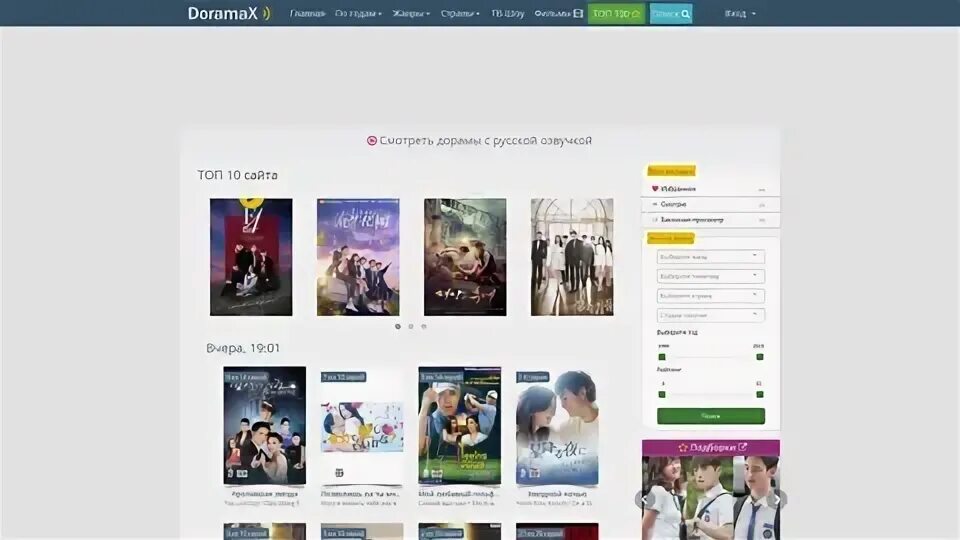
Task: Open the cartoon-style poster under Вчера, 19:01
Action: (362, 426)
